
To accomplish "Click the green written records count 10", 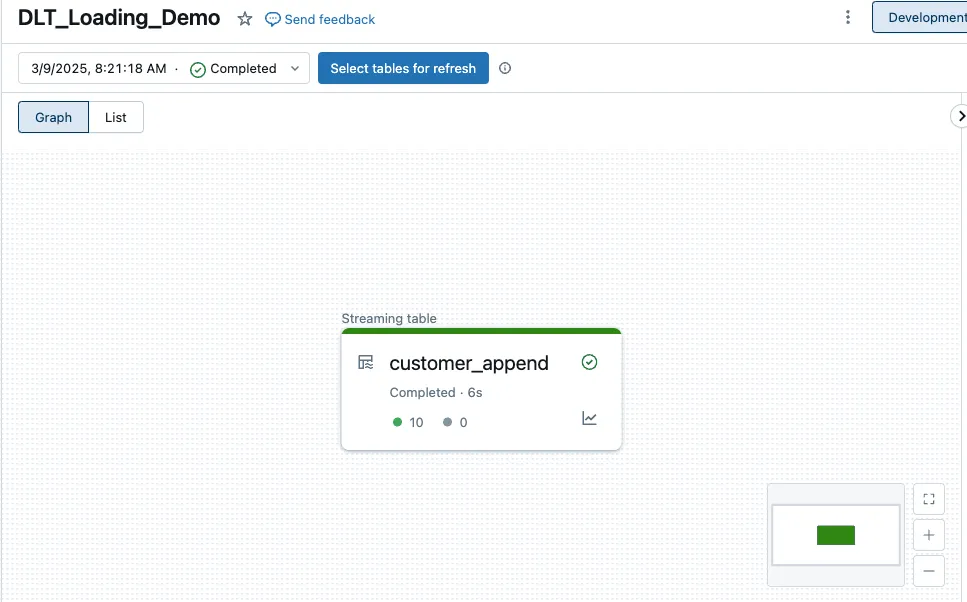I will [x=409, y=422].
